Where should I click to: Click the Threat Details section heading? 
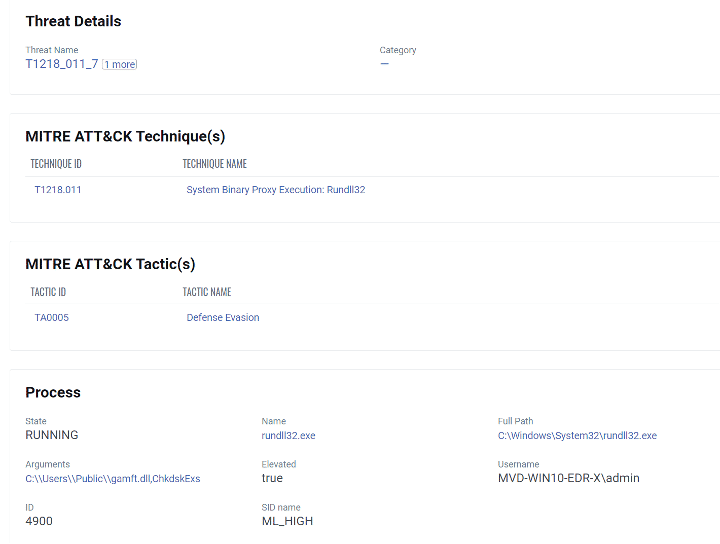(73, 21)
